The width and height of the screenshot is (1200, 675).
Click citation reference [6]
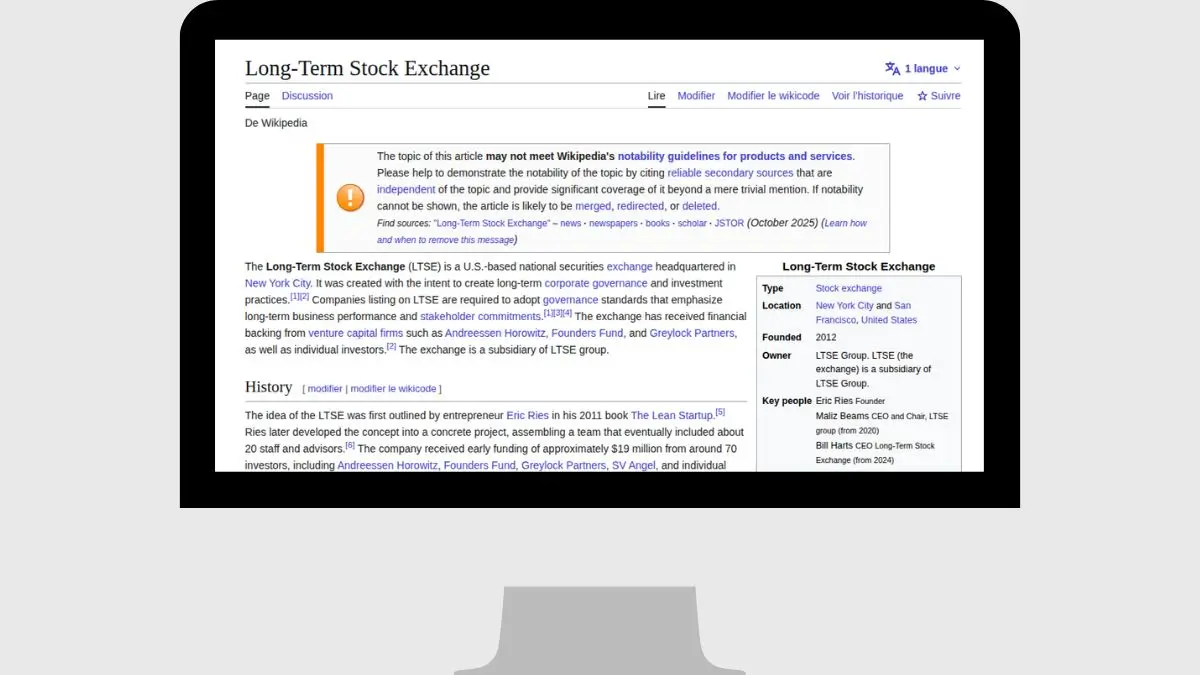350,445
